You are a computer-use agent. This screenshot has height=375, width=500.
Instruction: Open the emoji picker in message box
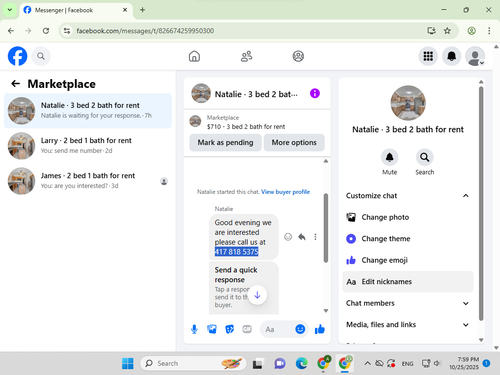click(x=300, y=329)
